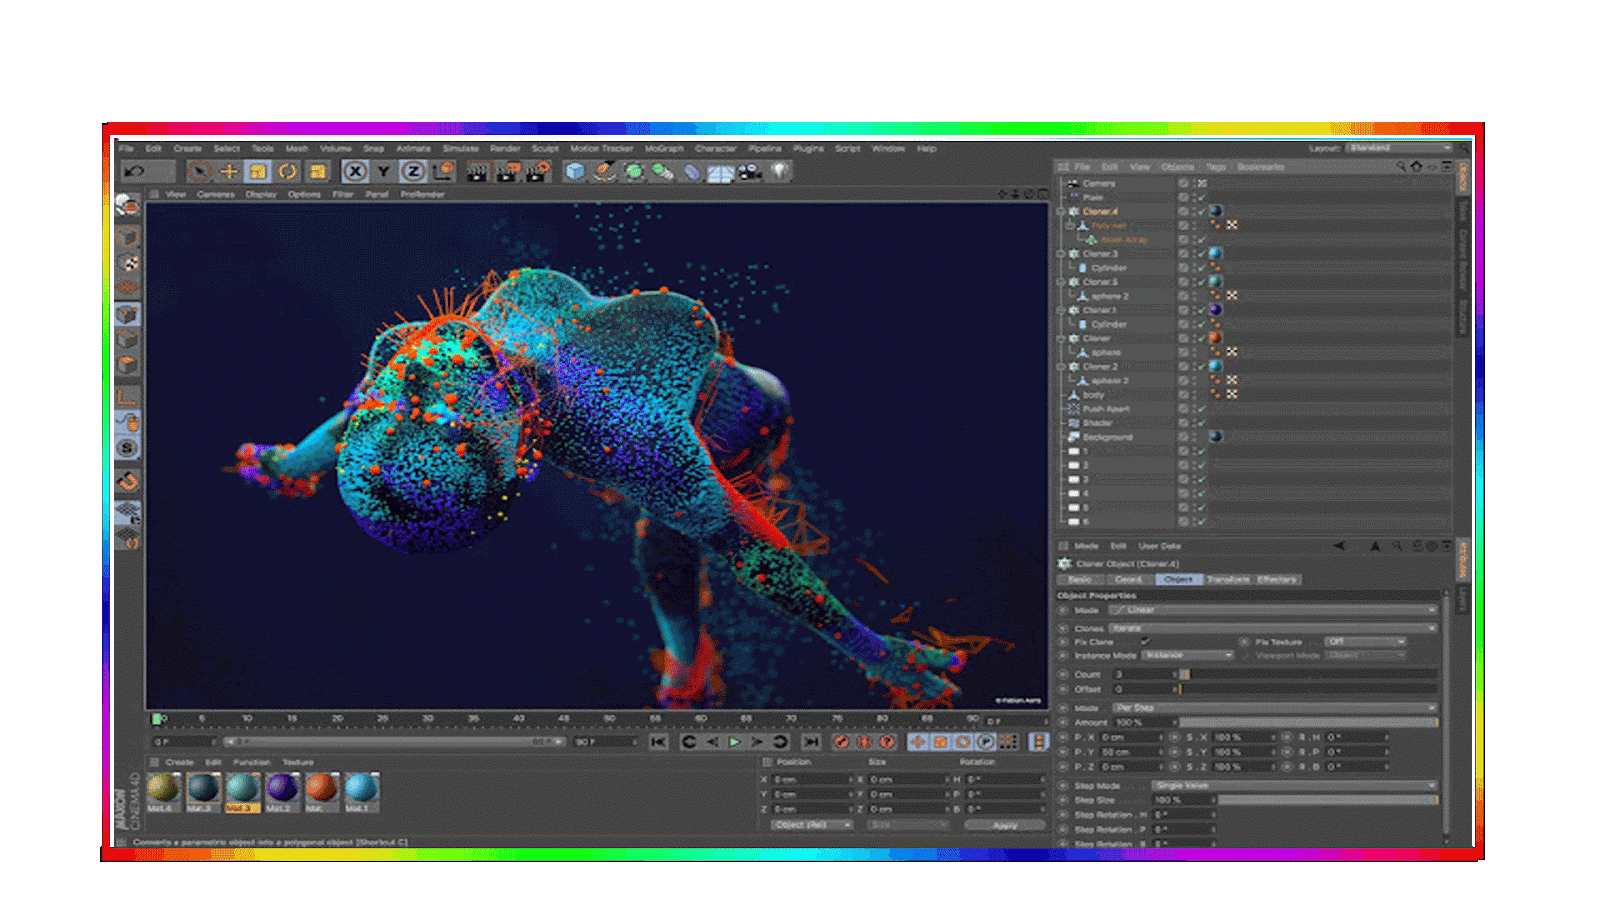1600x900 pixels.
Task: Select the Rotate tool
Action: pyautogui.click(x=287, y=171)
